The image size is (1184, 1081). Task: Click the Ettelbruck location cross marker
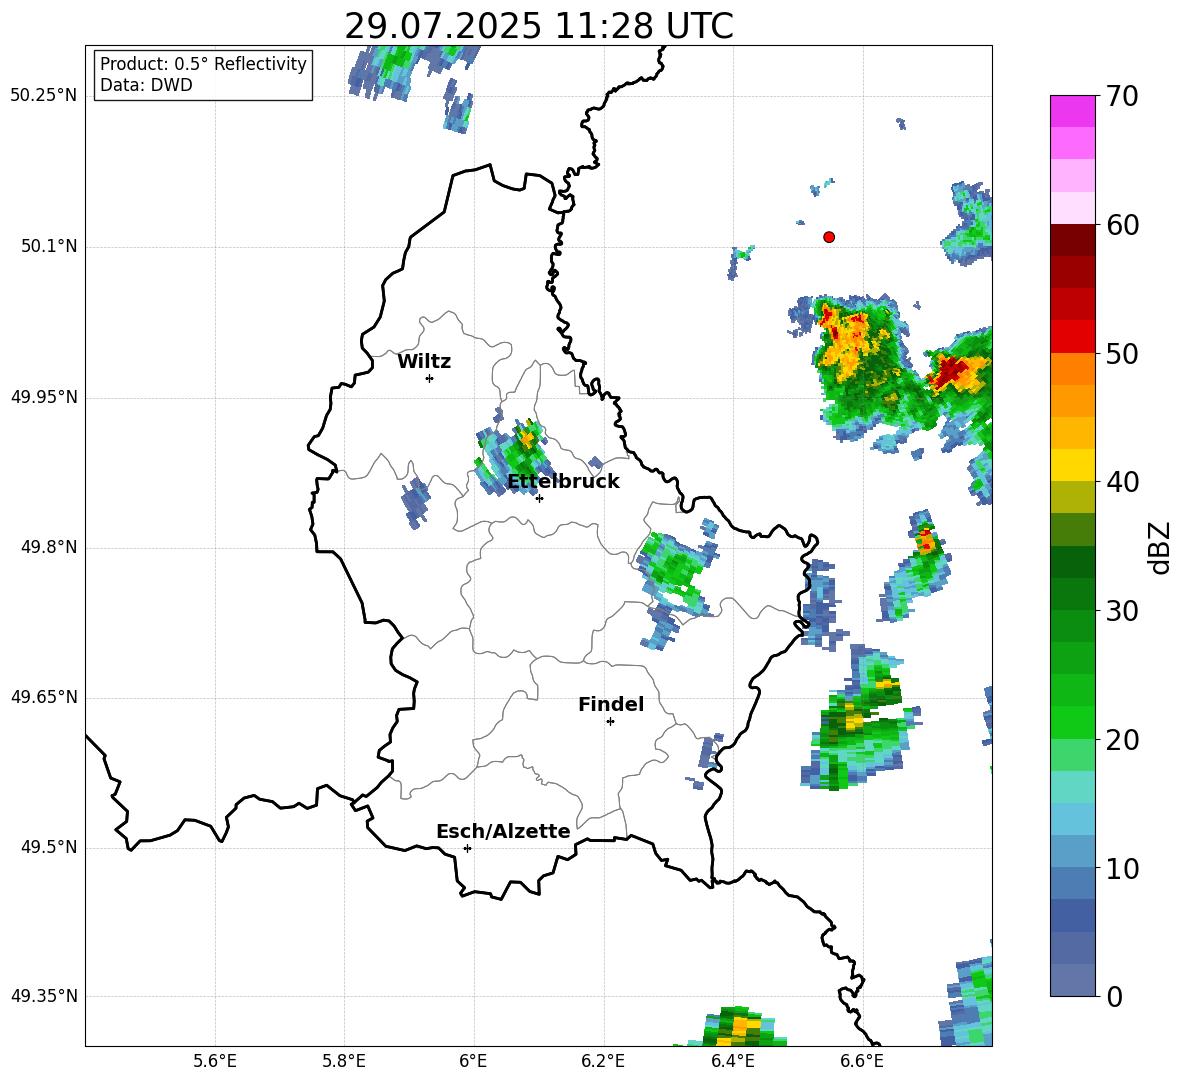coord(539,498)
